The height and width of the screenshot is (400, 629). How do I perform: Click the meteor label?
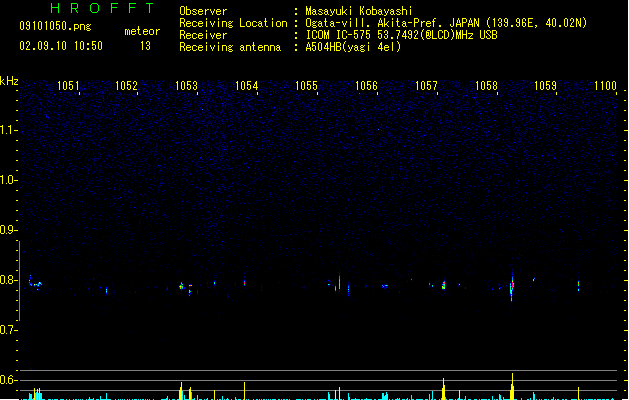pos(142,31)
